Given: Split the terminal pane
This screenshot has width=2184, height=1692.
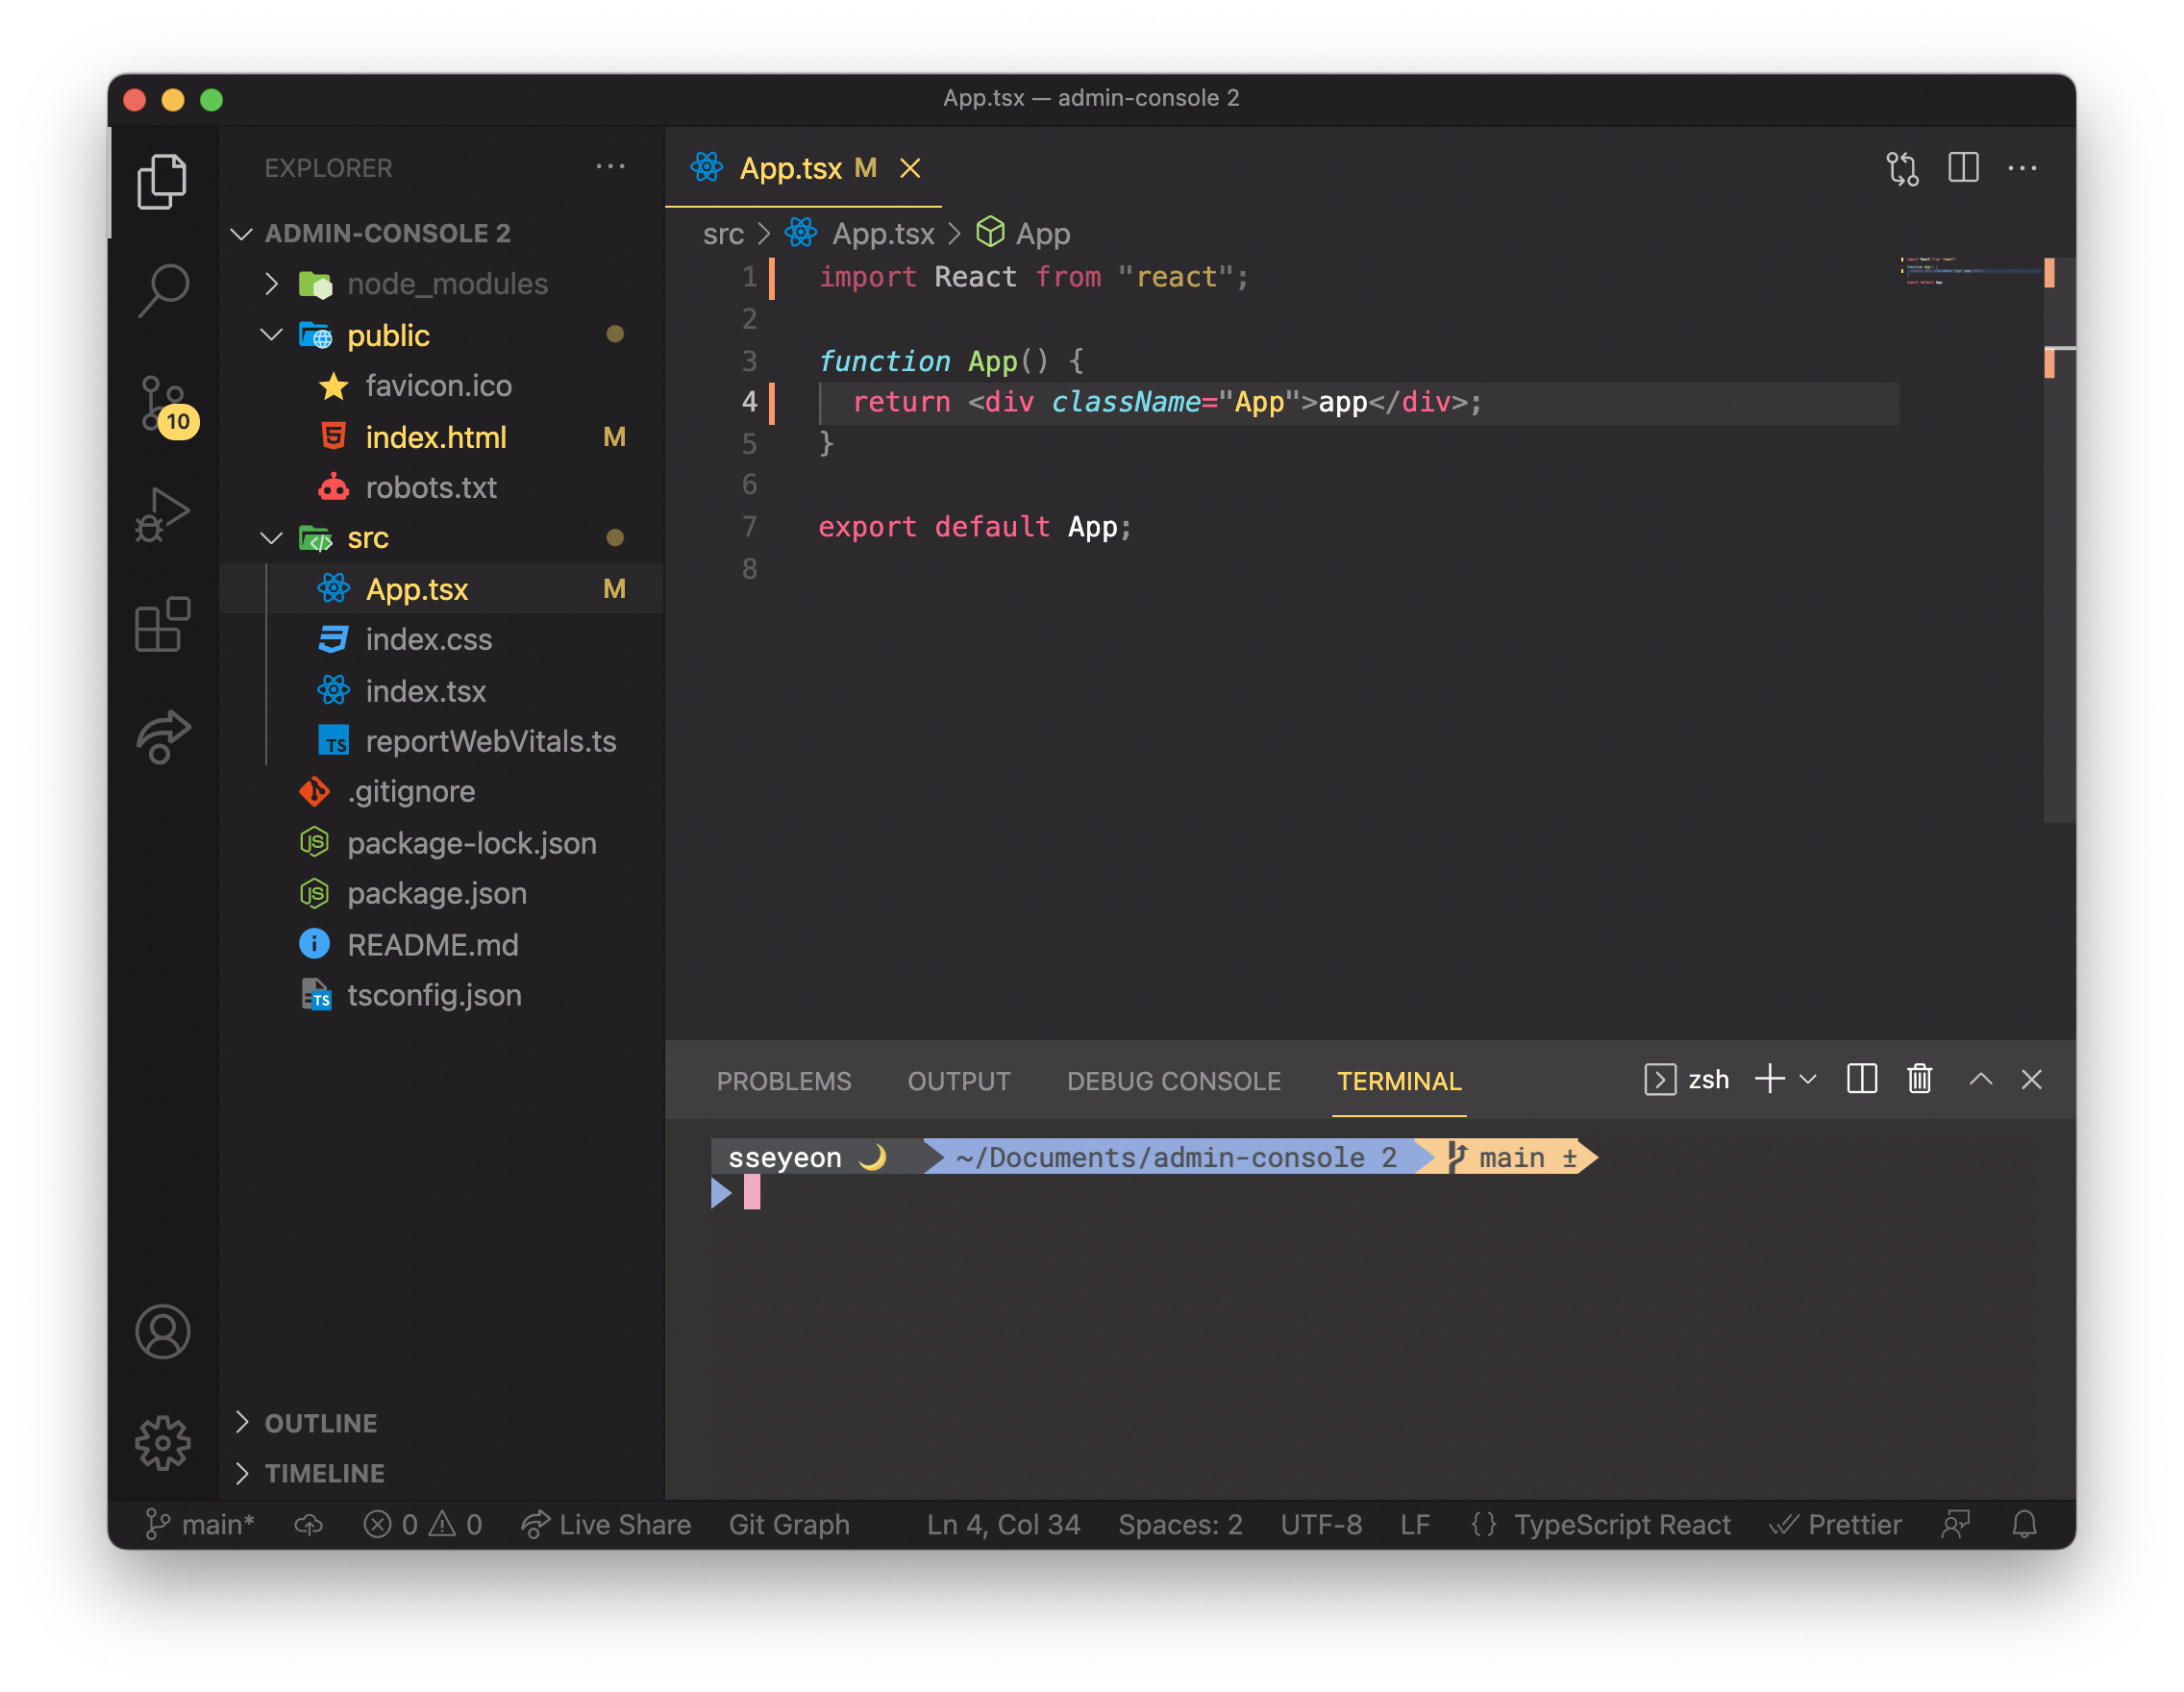Looking at the screenshot, I should (x=1861, y=1079).
